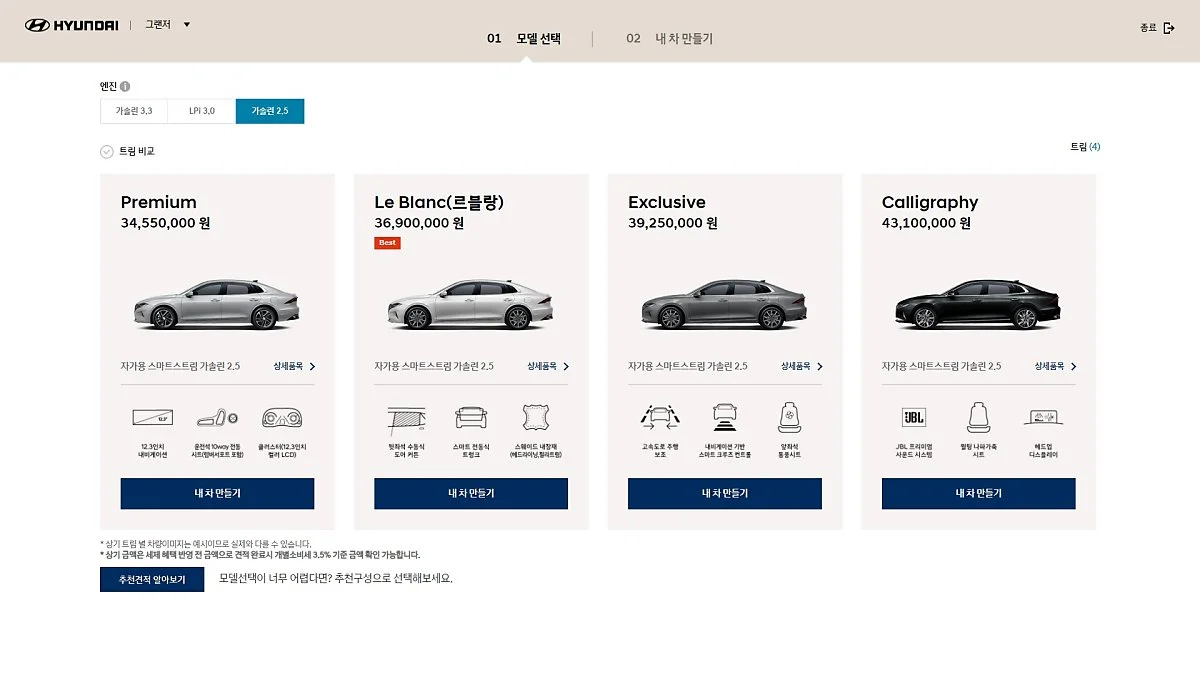
Task: Click the 스웨이드 내장재 icon
Action: (x=536, y=418)
